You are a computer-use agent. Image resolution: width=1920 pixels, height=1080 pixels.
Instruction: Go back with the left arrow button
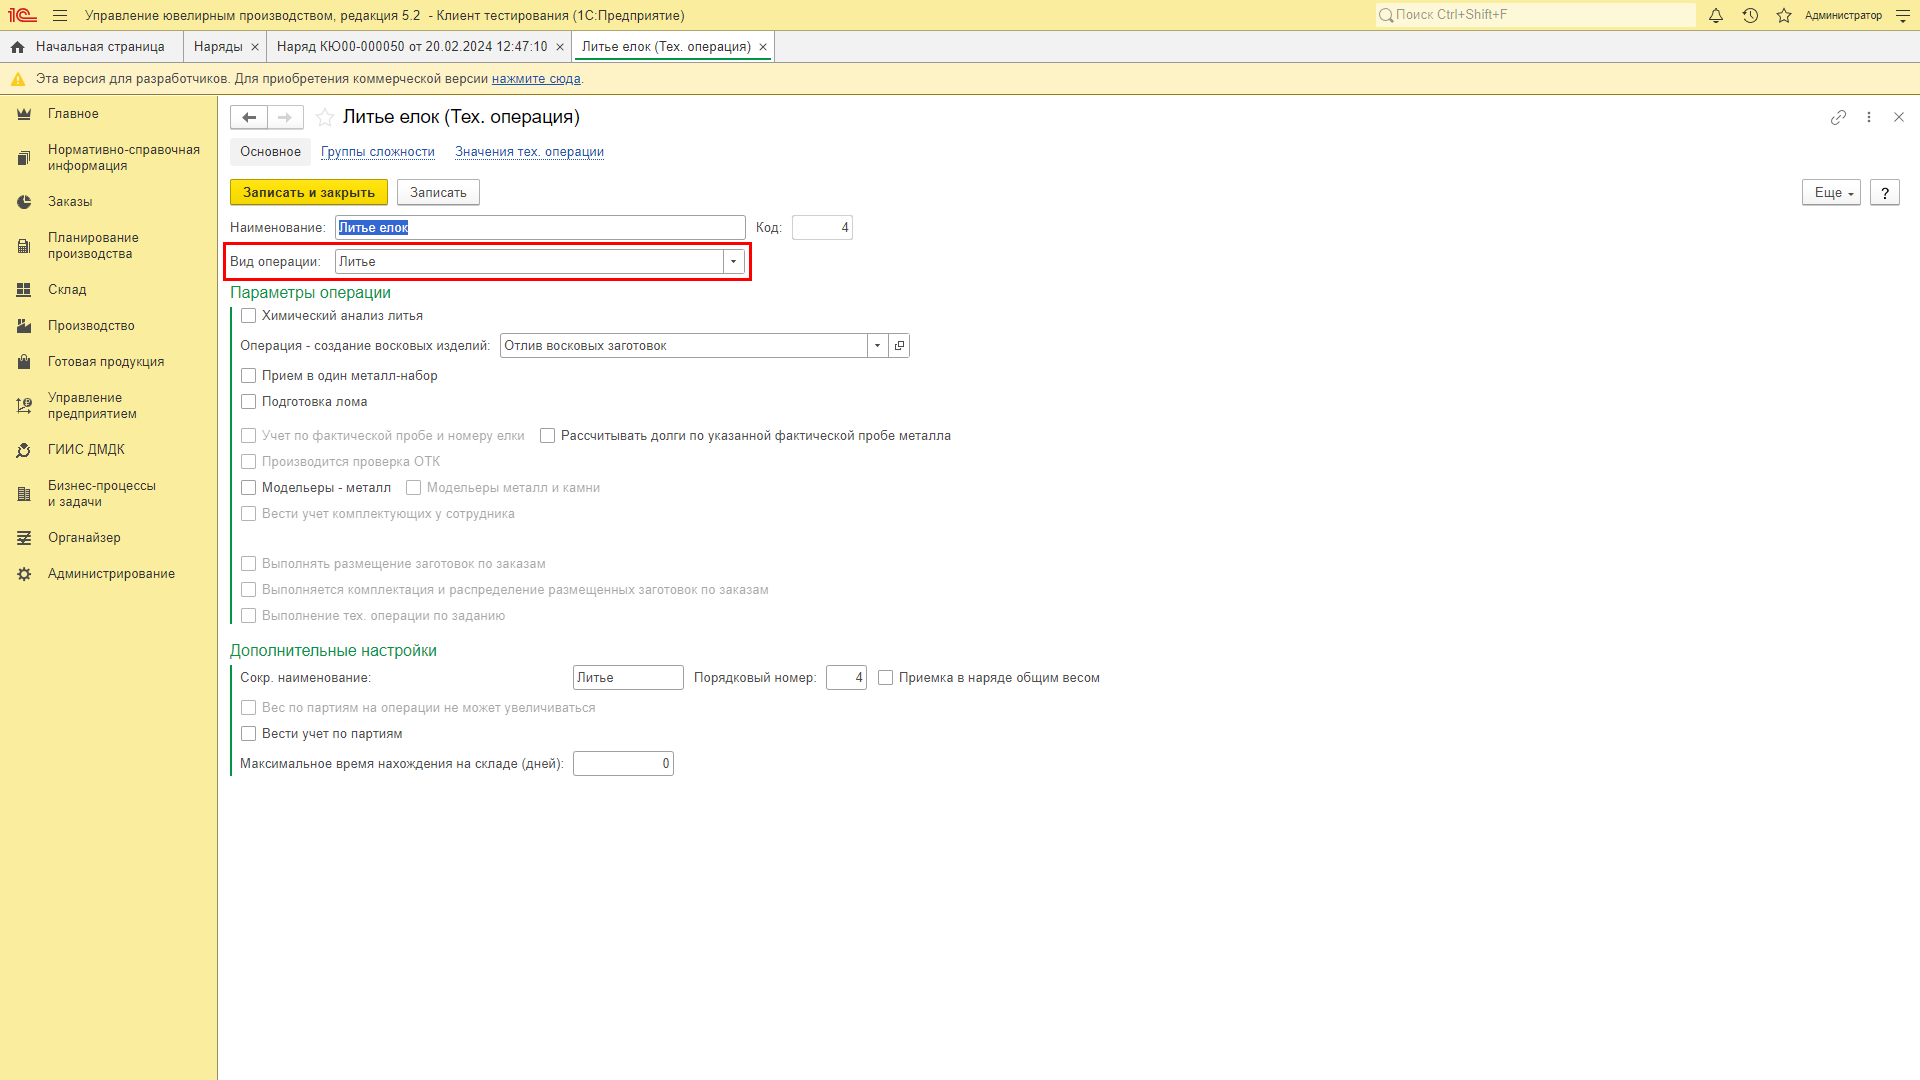click(x=249, y=117)
